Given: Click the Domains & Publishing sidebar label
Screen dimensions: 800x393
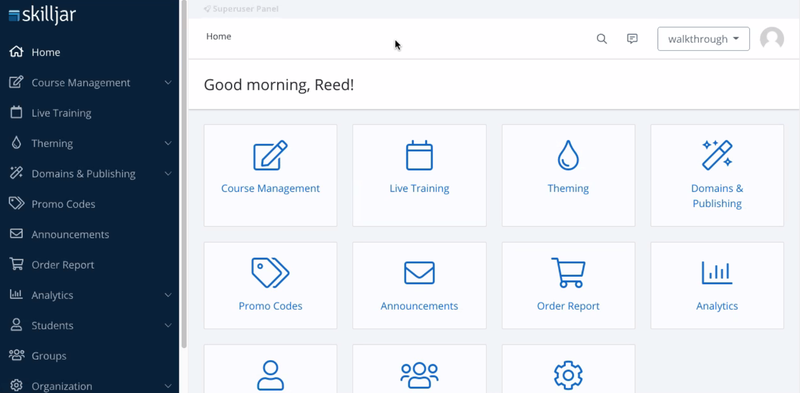Looking at the screenshot, I should tap(83, 174).
